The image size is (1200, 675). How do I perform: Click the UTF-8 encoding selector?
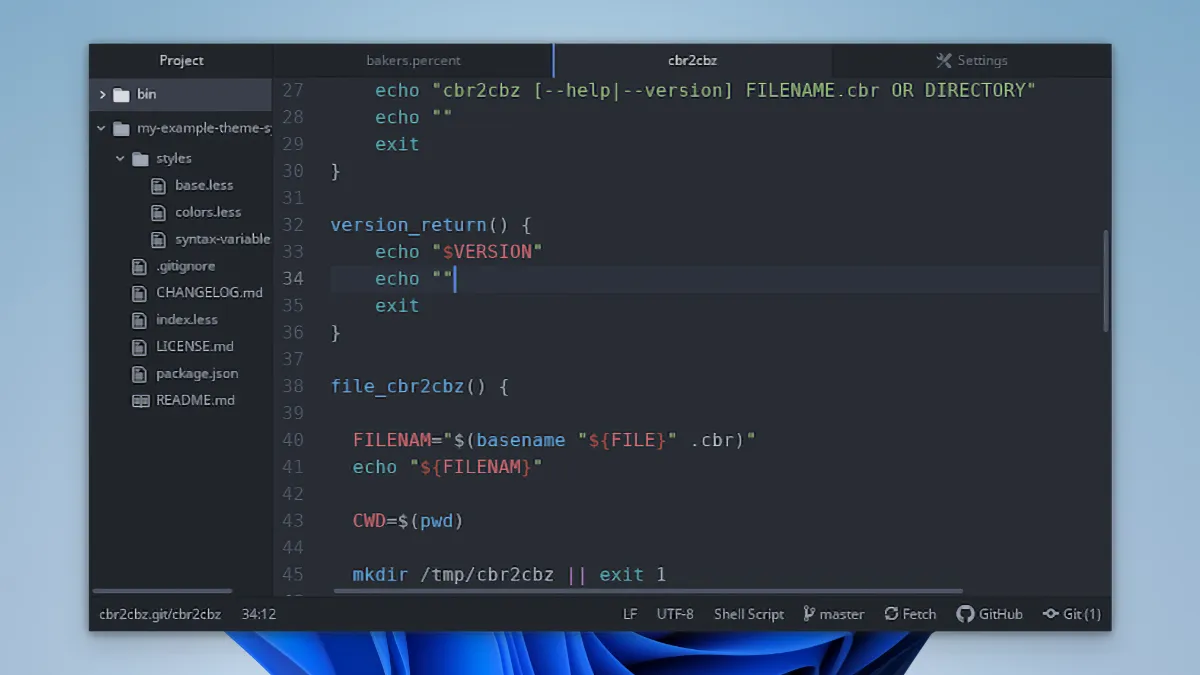674,614
